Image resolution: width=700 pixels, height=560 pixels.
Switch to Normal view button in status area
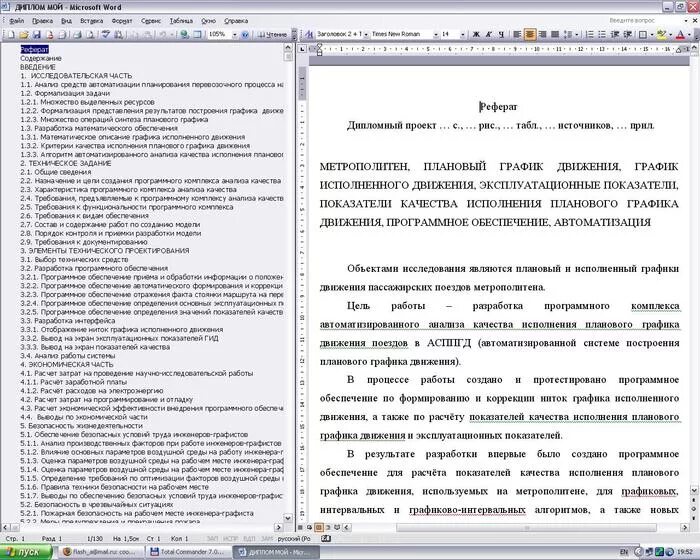pyautogui.click(x=300, y=527)
